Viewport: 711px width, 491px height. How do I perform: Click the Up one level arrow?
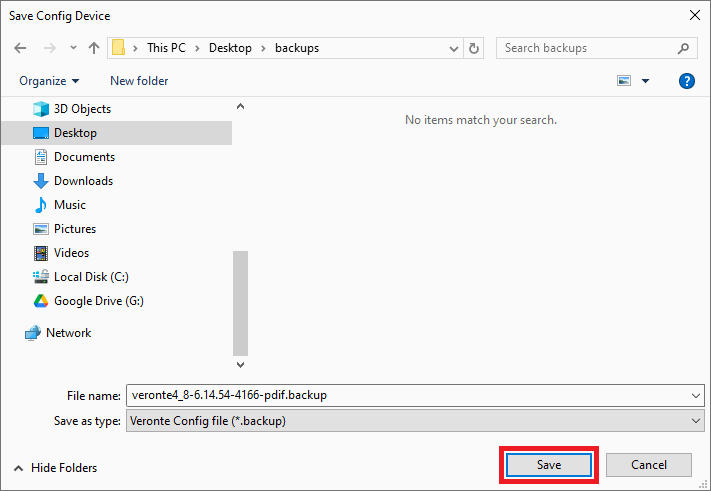click(x=94, y=48)
